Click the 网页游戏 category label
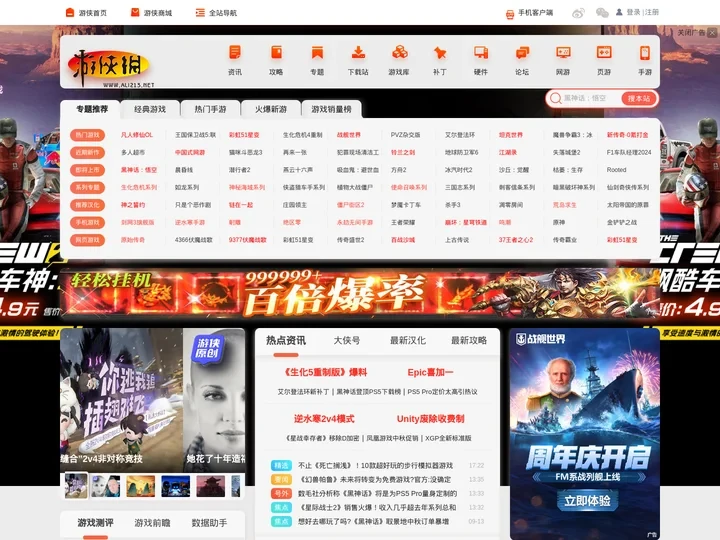This screenshot has height=540, width=720. coord(87,240)
